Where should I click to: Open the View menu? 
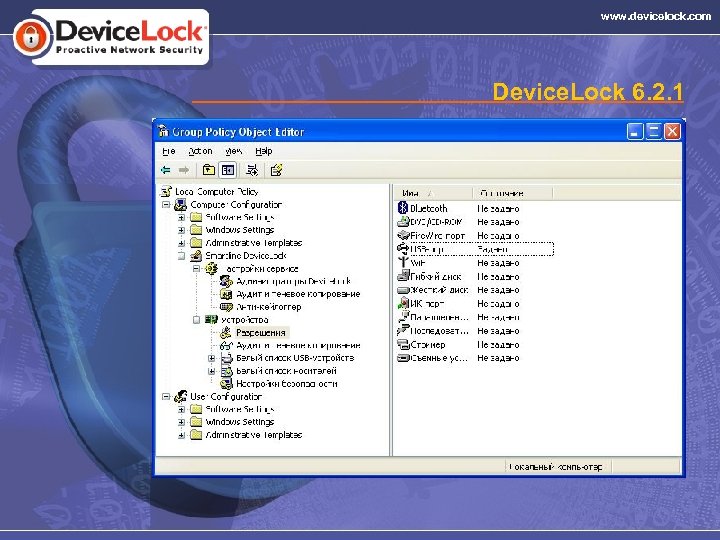pos(234,151)
